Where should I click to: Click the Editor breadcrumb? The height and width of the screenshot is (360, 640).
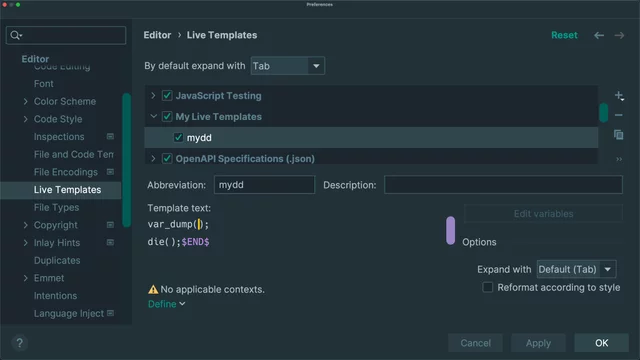point(157,35)
